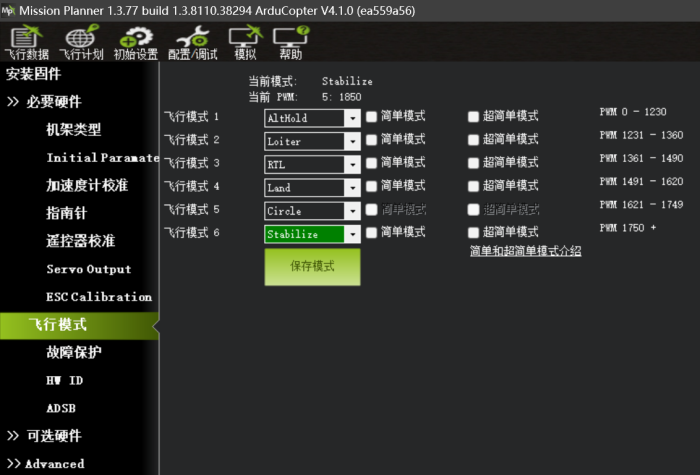Open the 简单和超简单模式介绍 link
This screenshot has height=475, width=700.
coord(525,251)
